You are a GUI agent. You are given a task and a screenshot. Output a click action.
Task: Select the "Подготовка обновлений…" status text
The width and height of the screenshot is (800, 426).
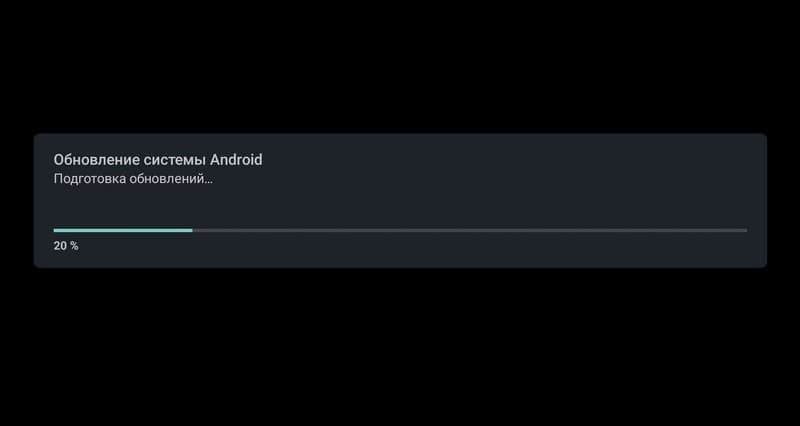(133, 180)
